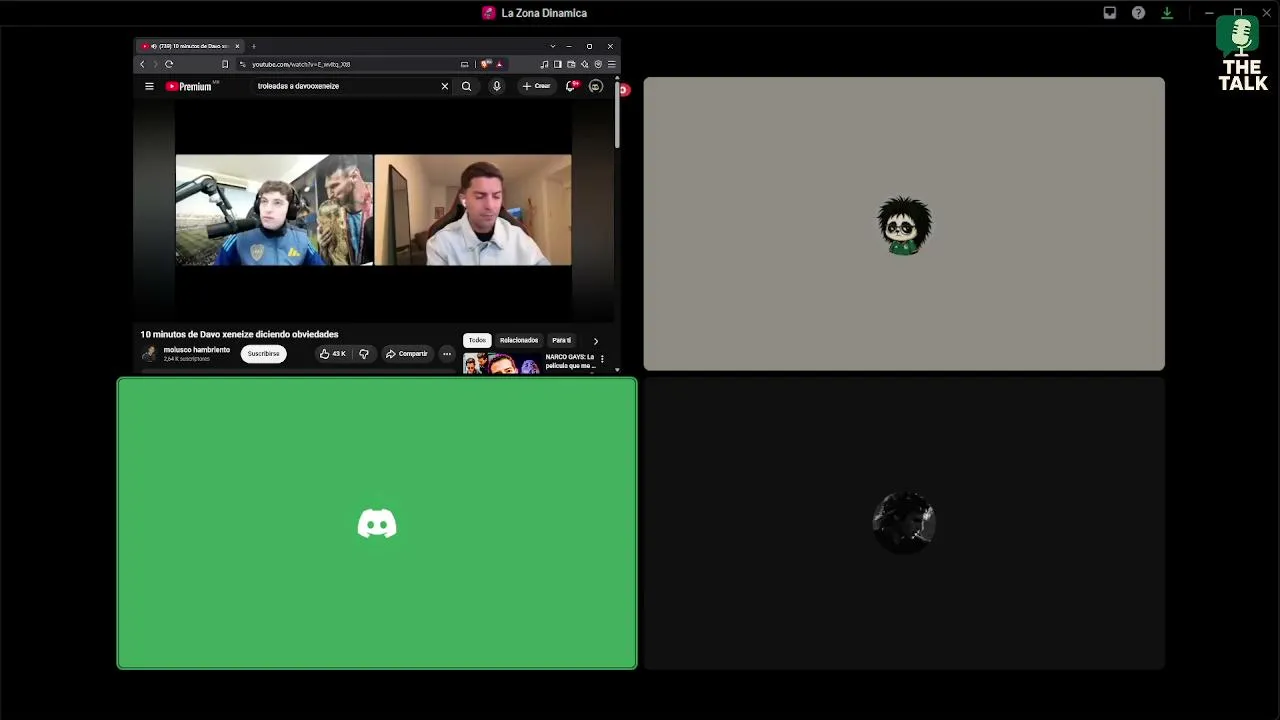Screen dimensions: 1280x720
Task: Click the YouTube search input field
Action: (346, 86)
